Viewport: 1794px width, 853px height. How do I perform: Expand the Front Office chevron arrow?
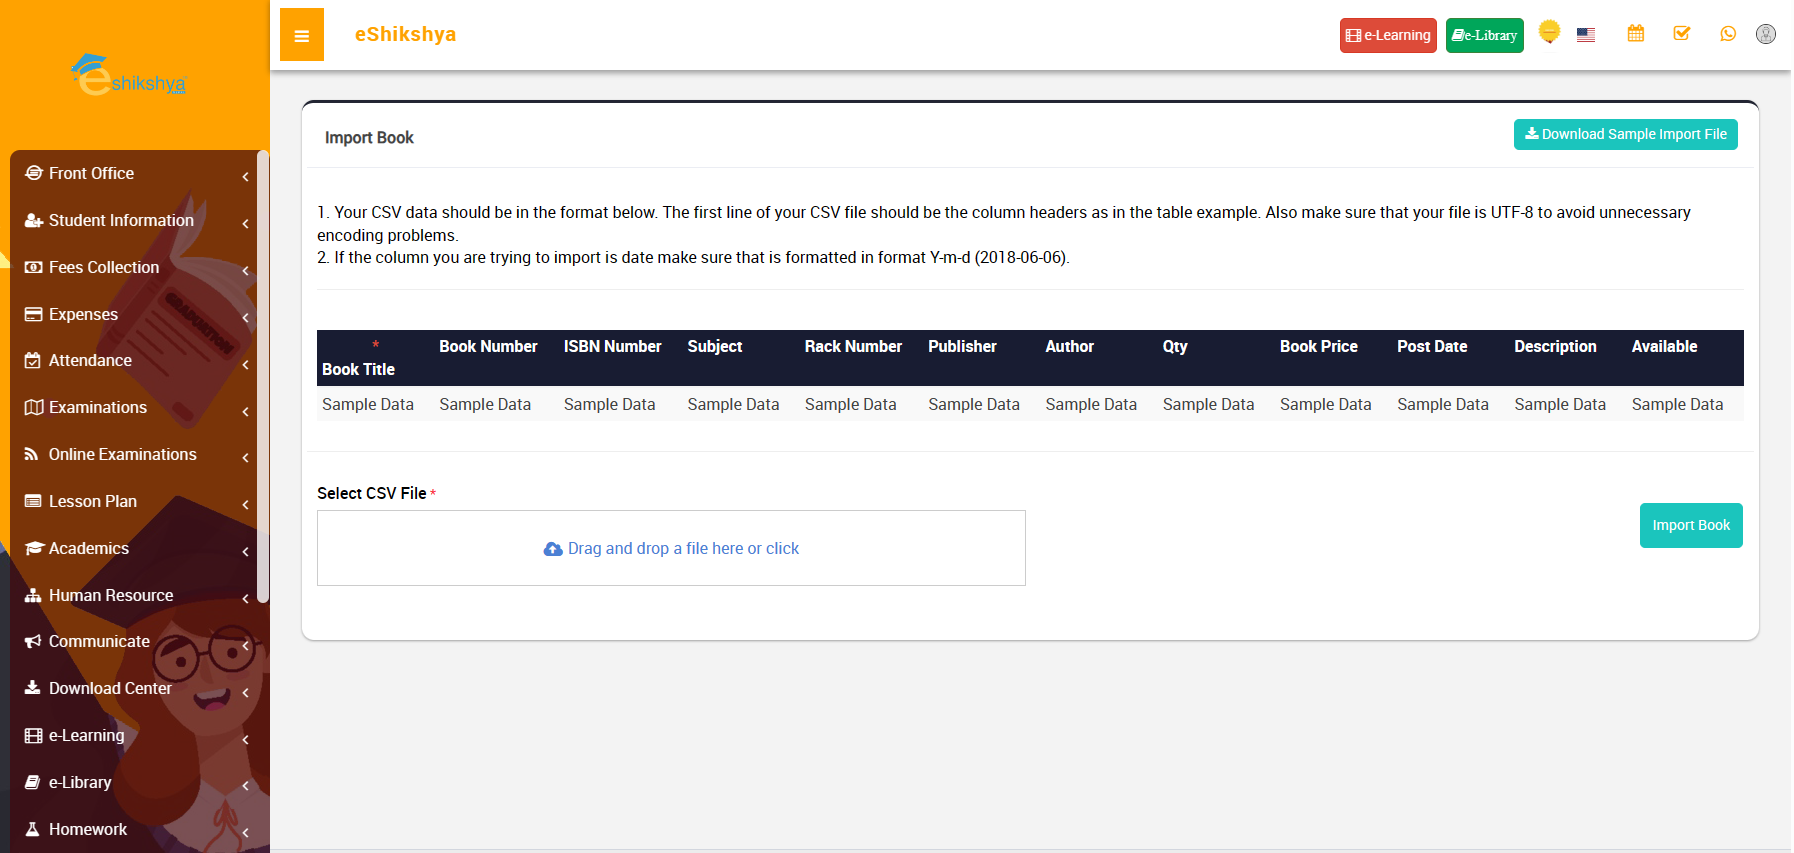click(245, 177)
